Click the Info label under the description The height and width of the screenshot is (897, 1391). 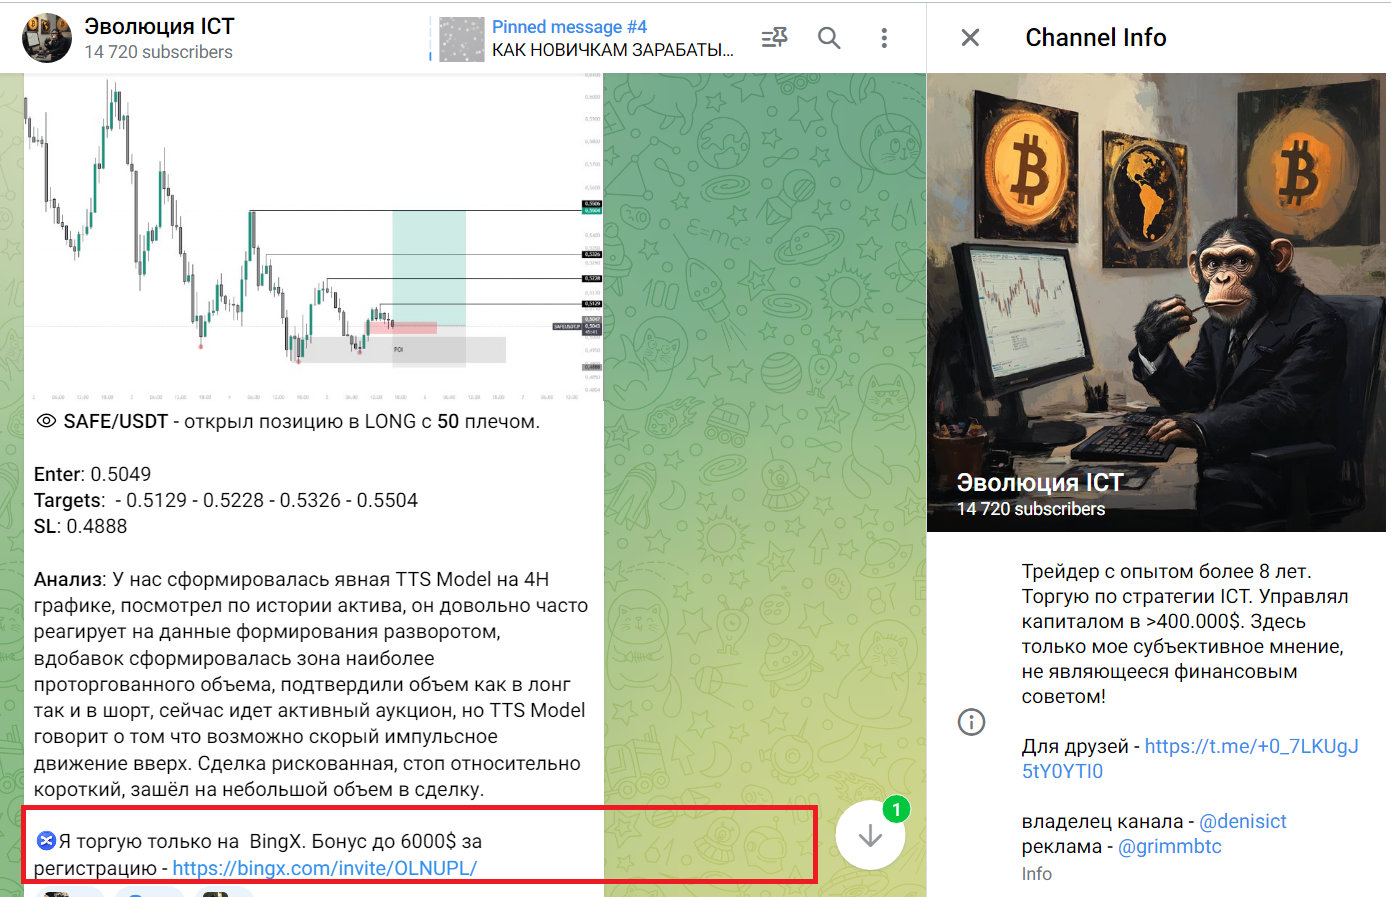(1037, 874)
